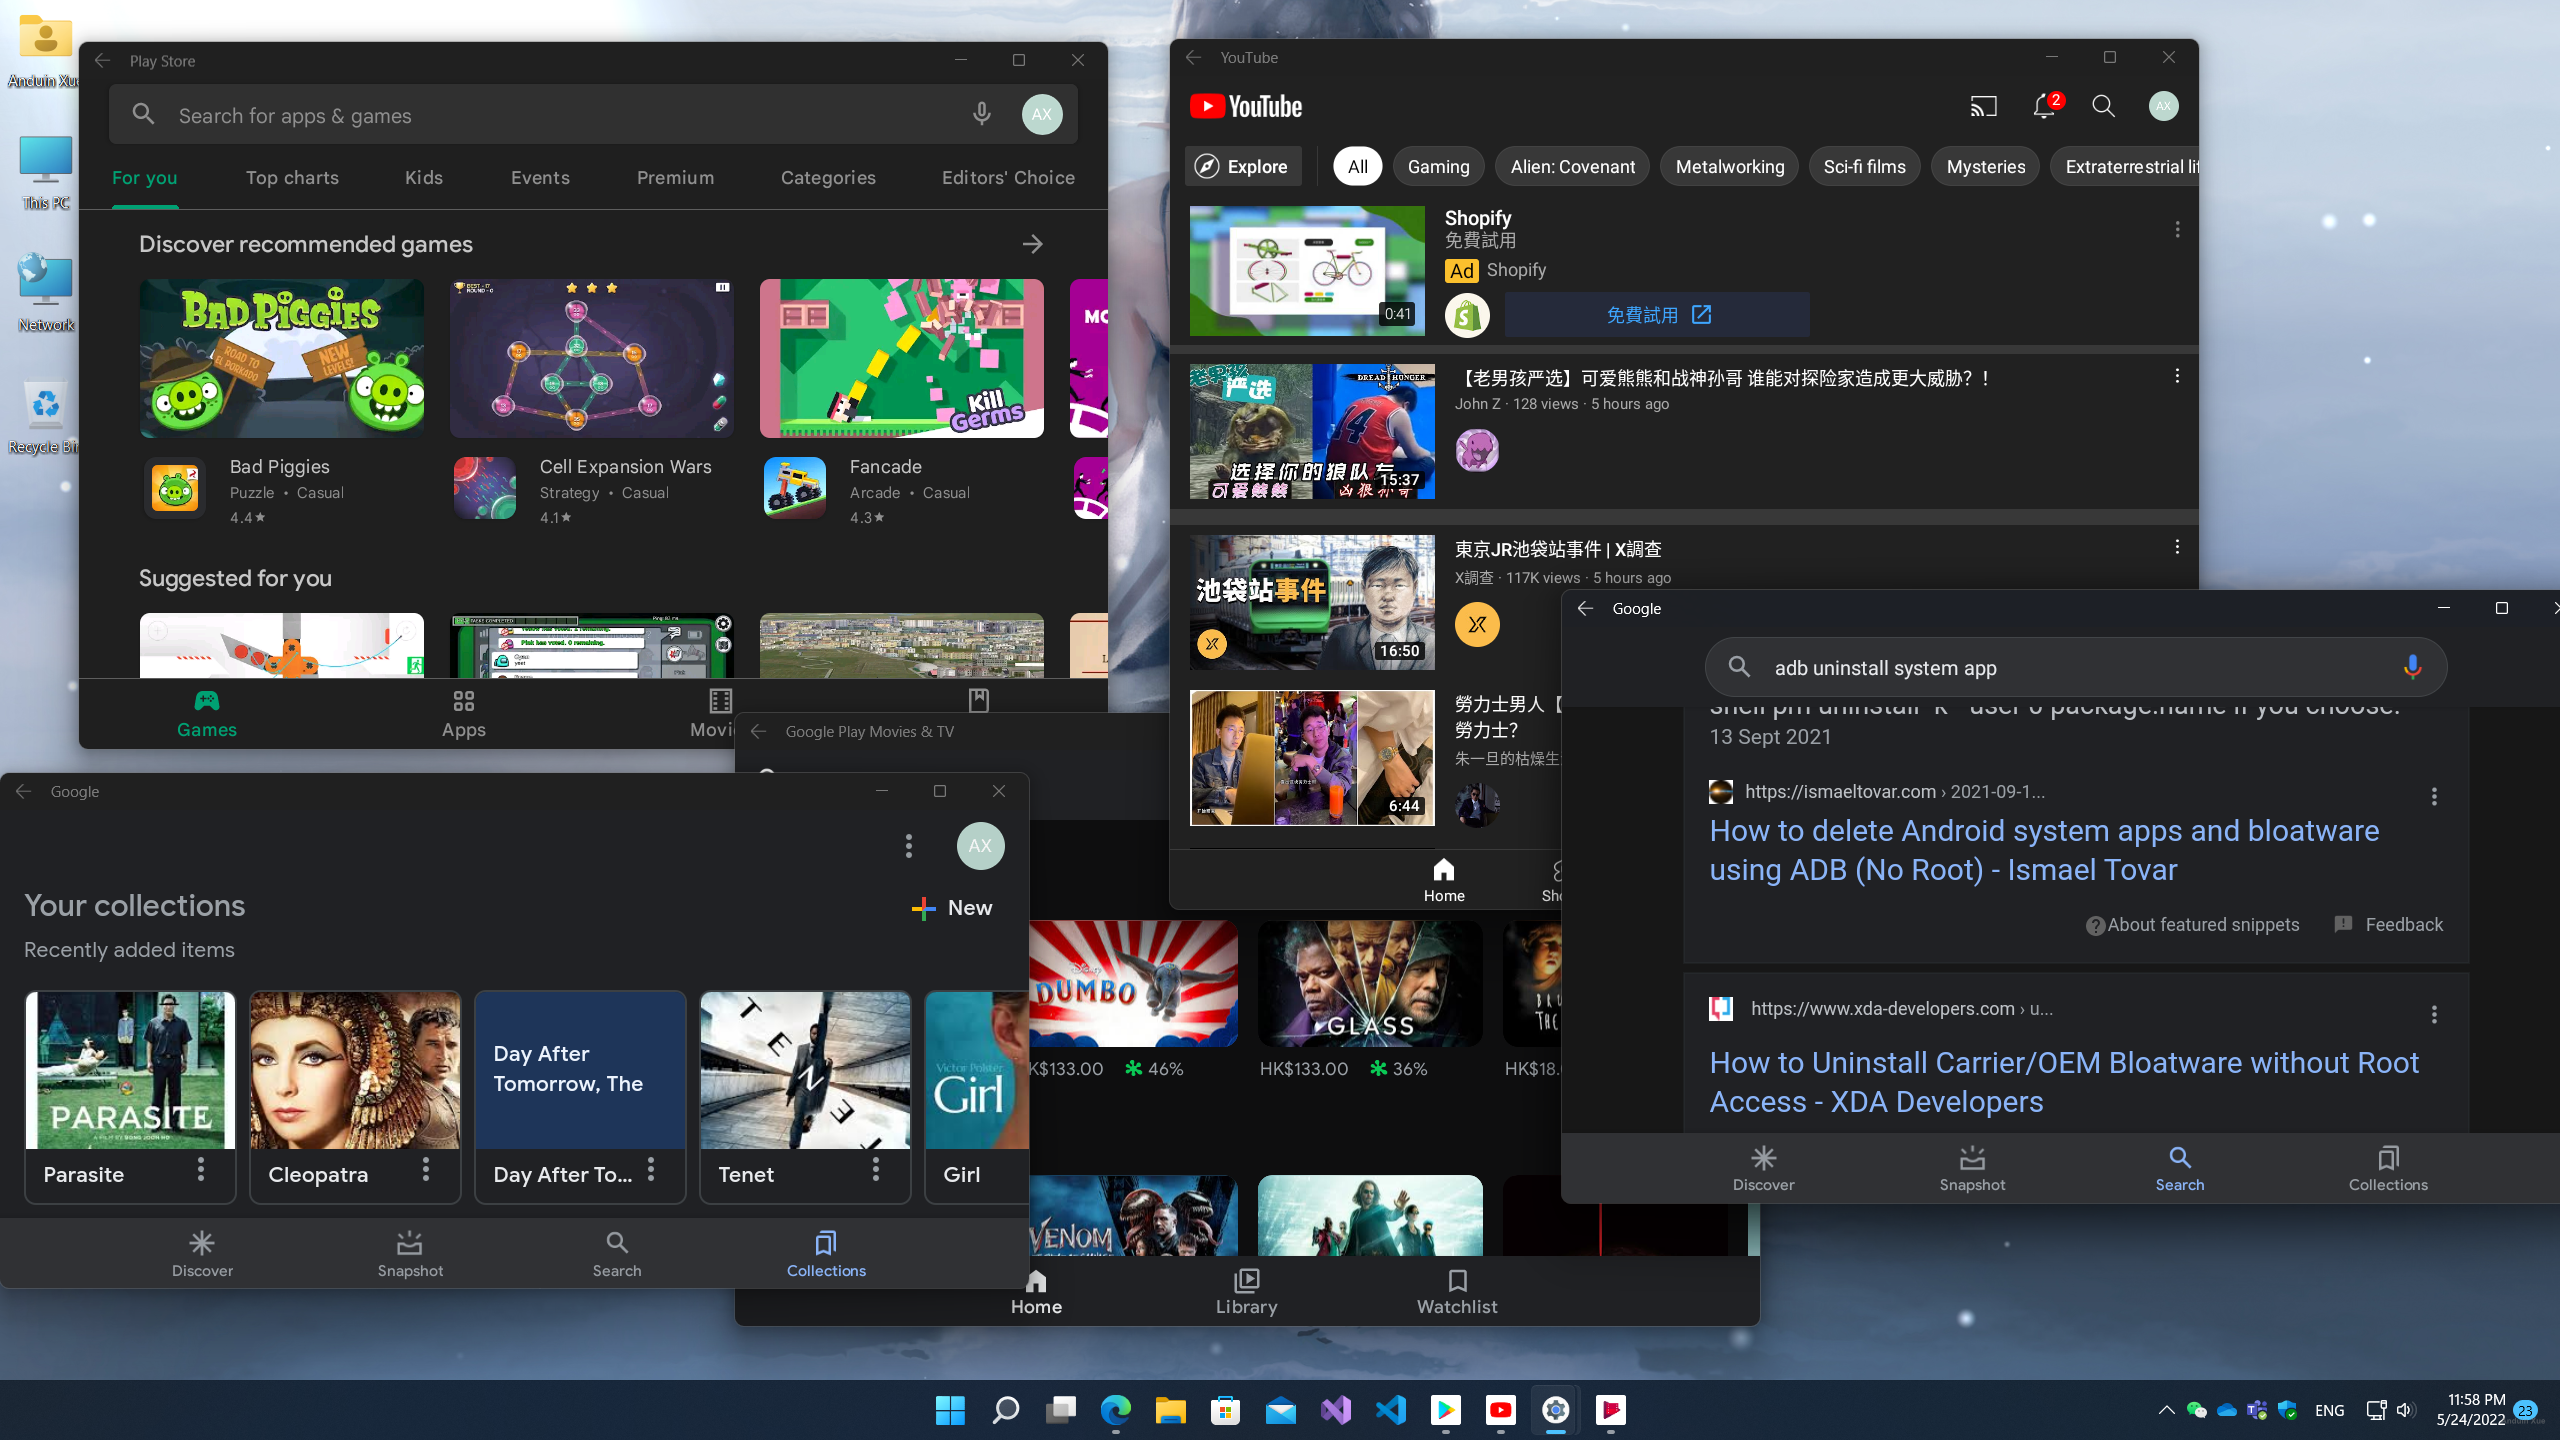The image size is (2560, 1440).
Task: Open File Explorer from the taskbar
Action: [x=1170, y=1410]
